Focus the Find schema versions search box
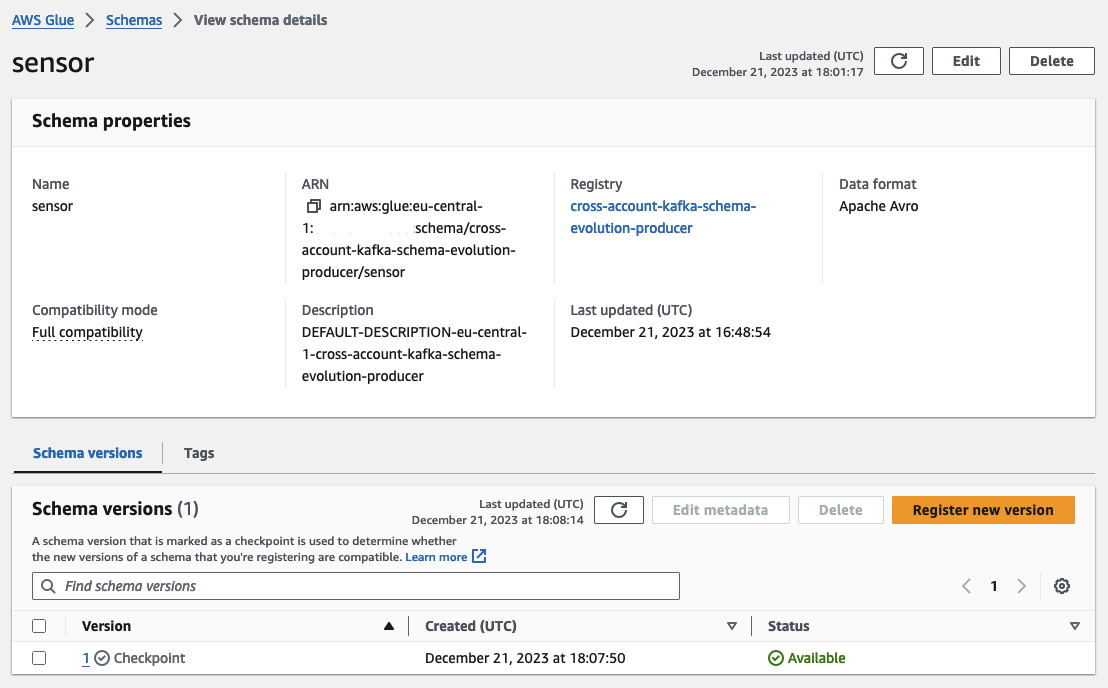The image size is (1108, 688). [356, 586]
